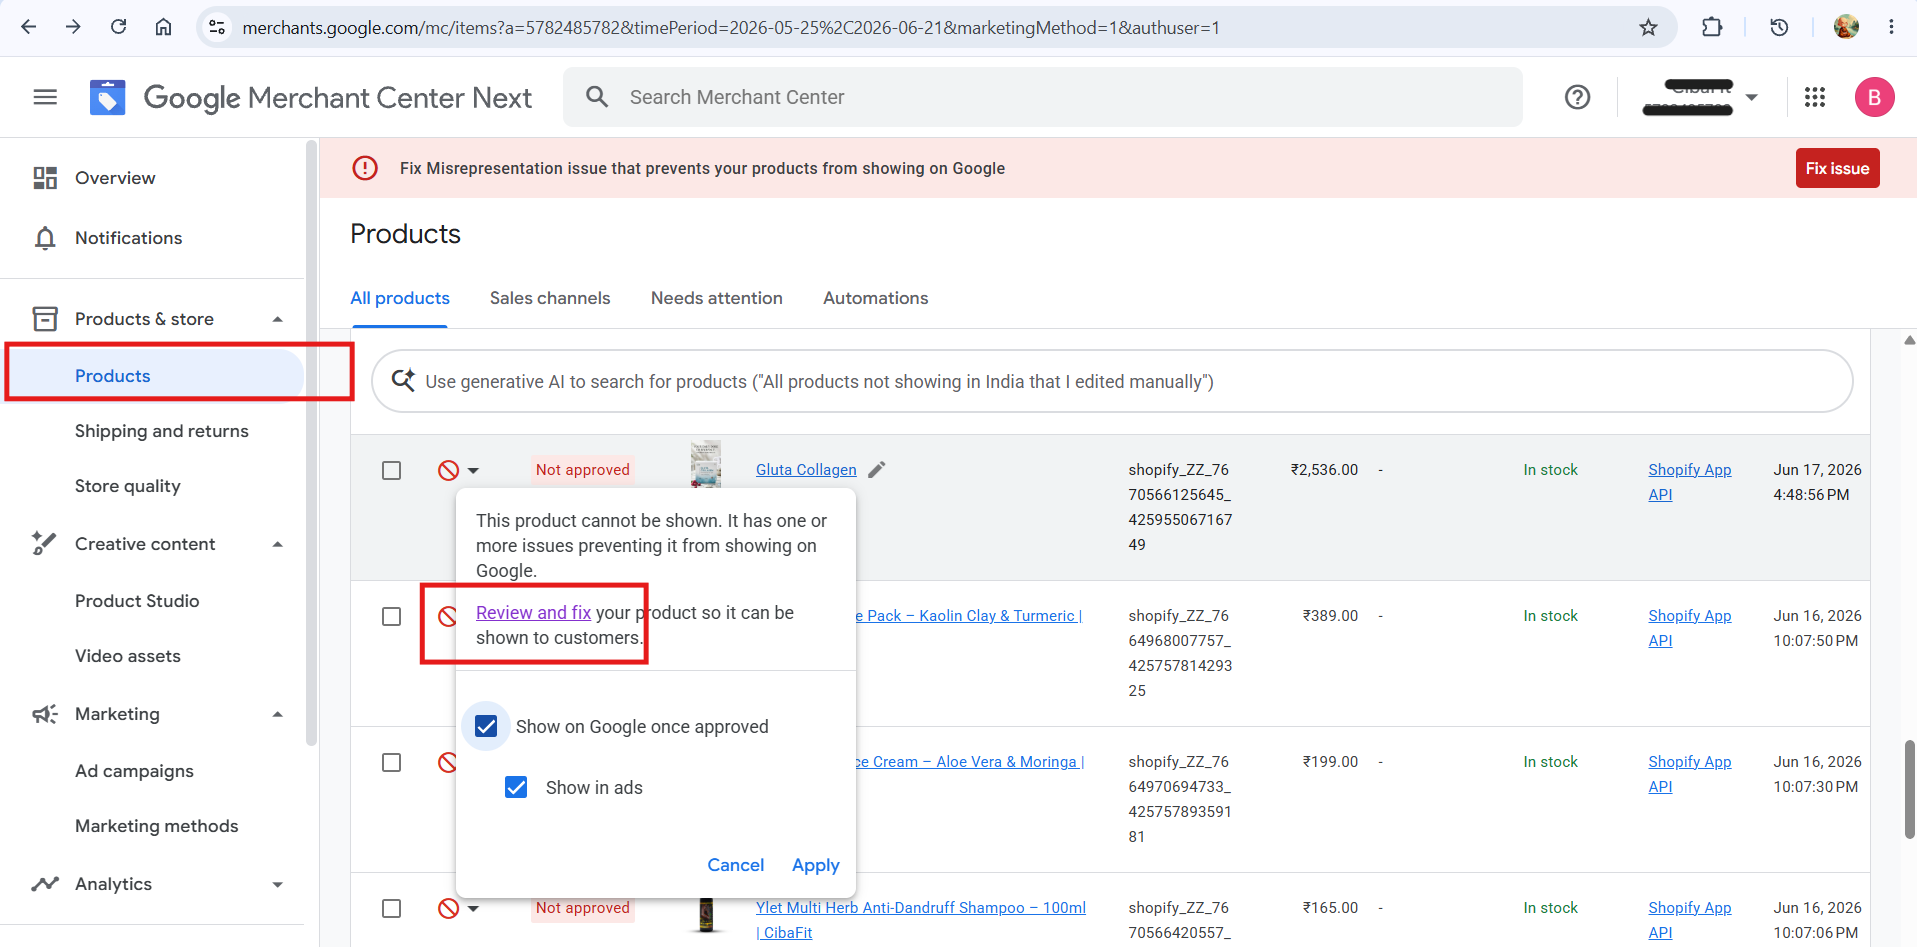Screen dimensions: 1917x947
Task: Switch to Sales channels tab
Action: coord(550,298)
